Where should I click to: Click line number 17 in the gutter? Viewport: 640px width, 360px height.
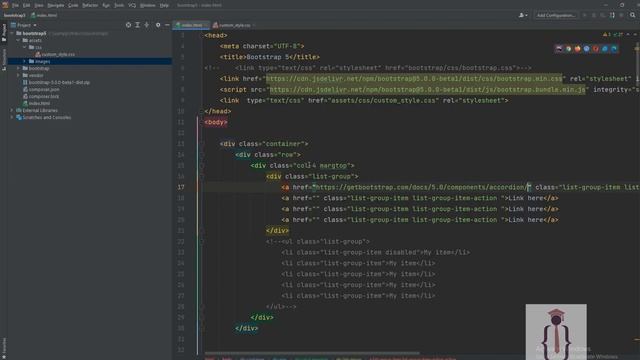pos(180,187)
